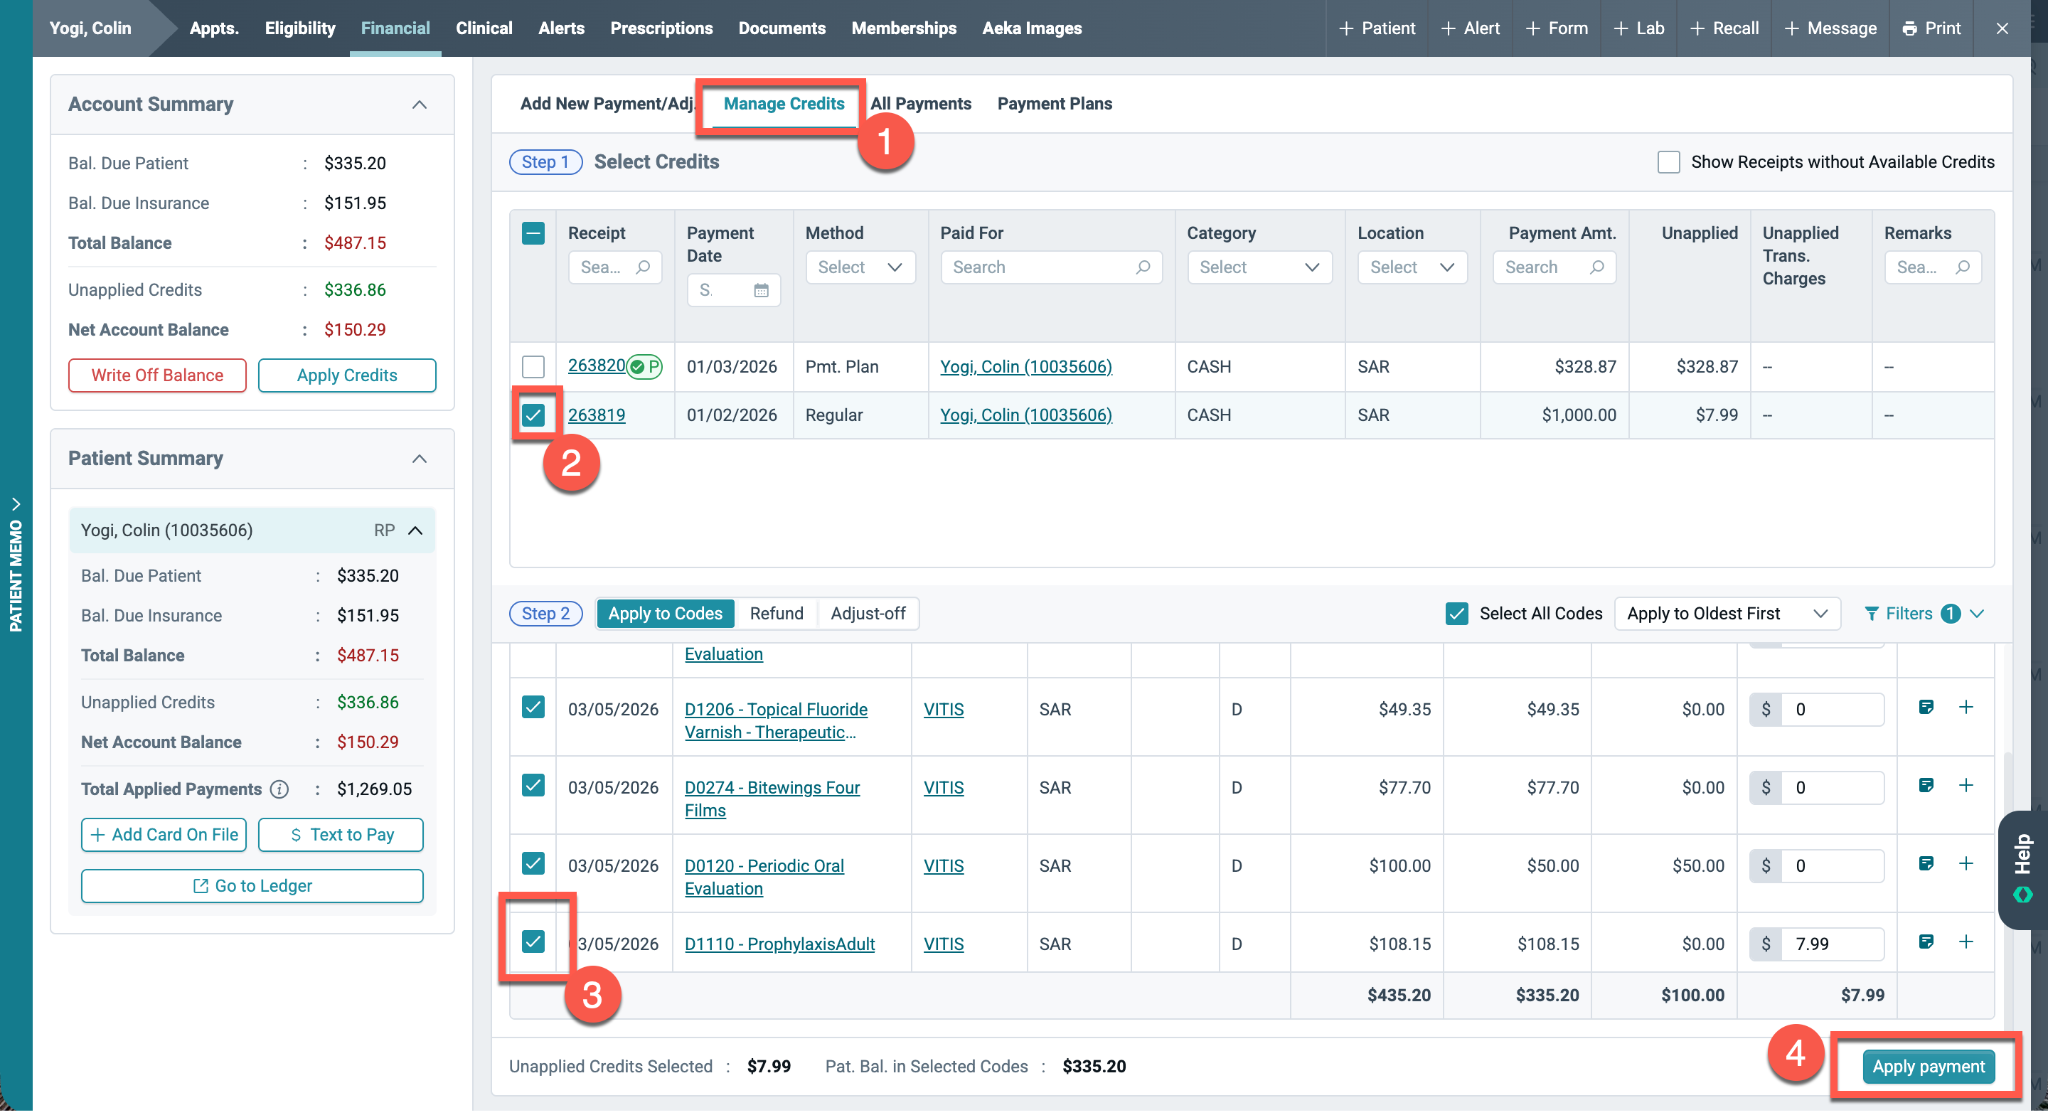Open the Go to Ledger link

click(x=252, y=886)
